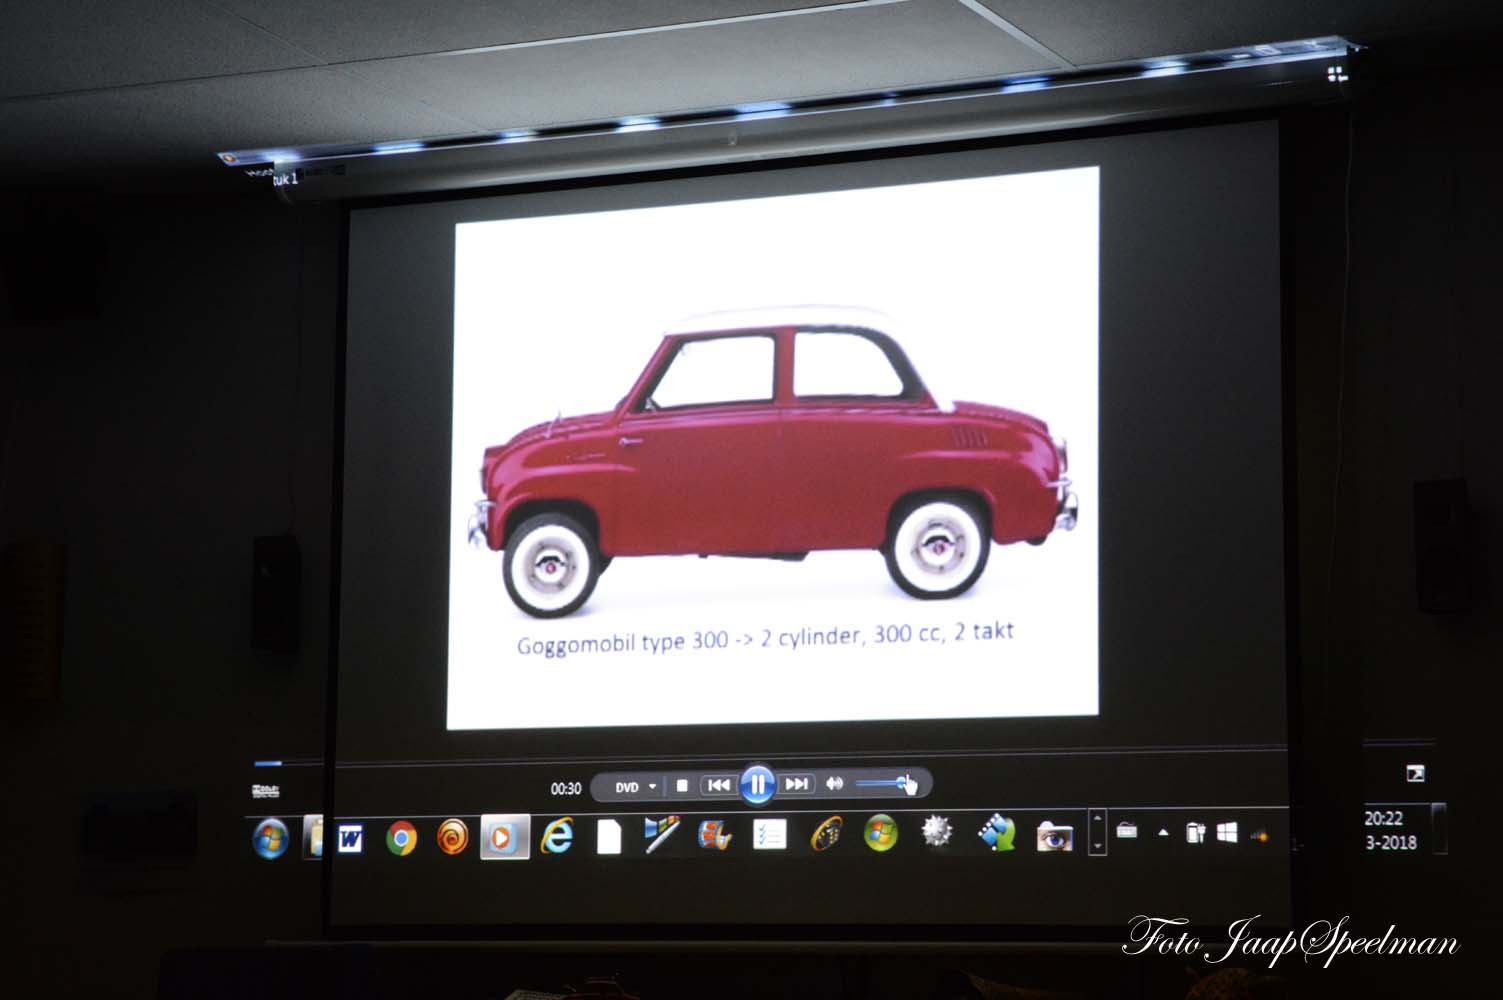Open the blank document icon in taskbar
The image size is (1503, 1000).
[x=609, y=836]
